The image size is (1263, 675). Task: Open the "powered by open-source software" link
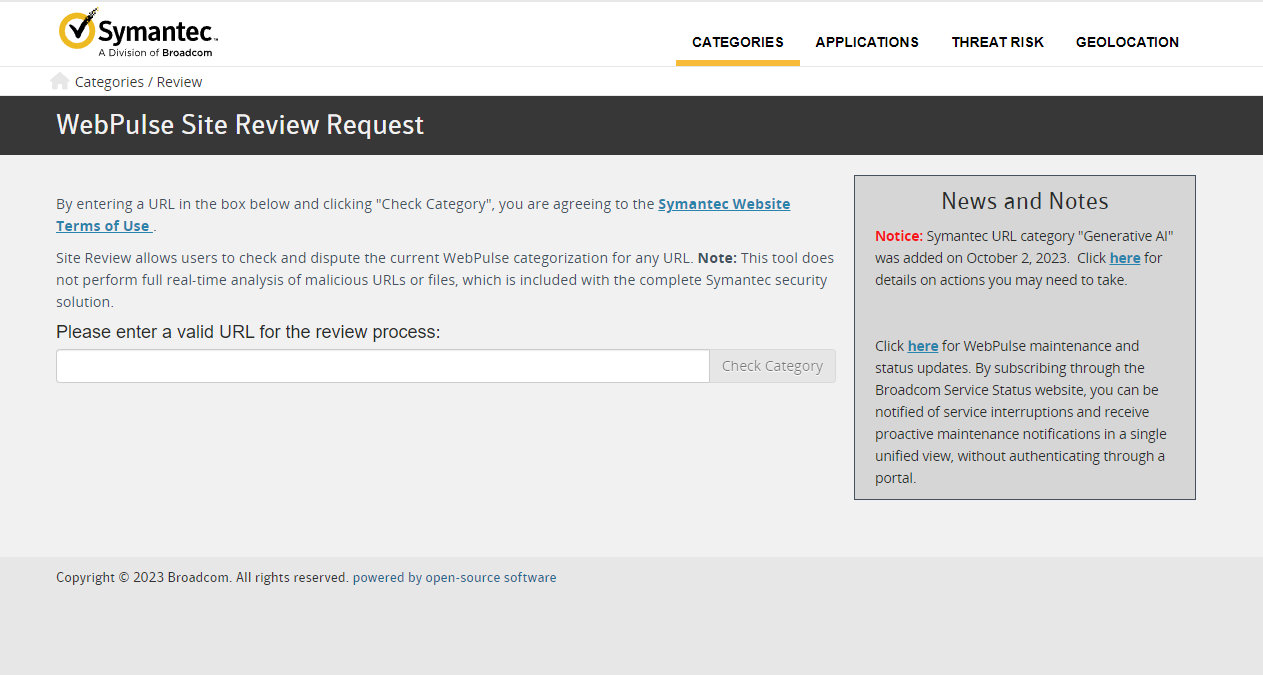tap(453, 577)
